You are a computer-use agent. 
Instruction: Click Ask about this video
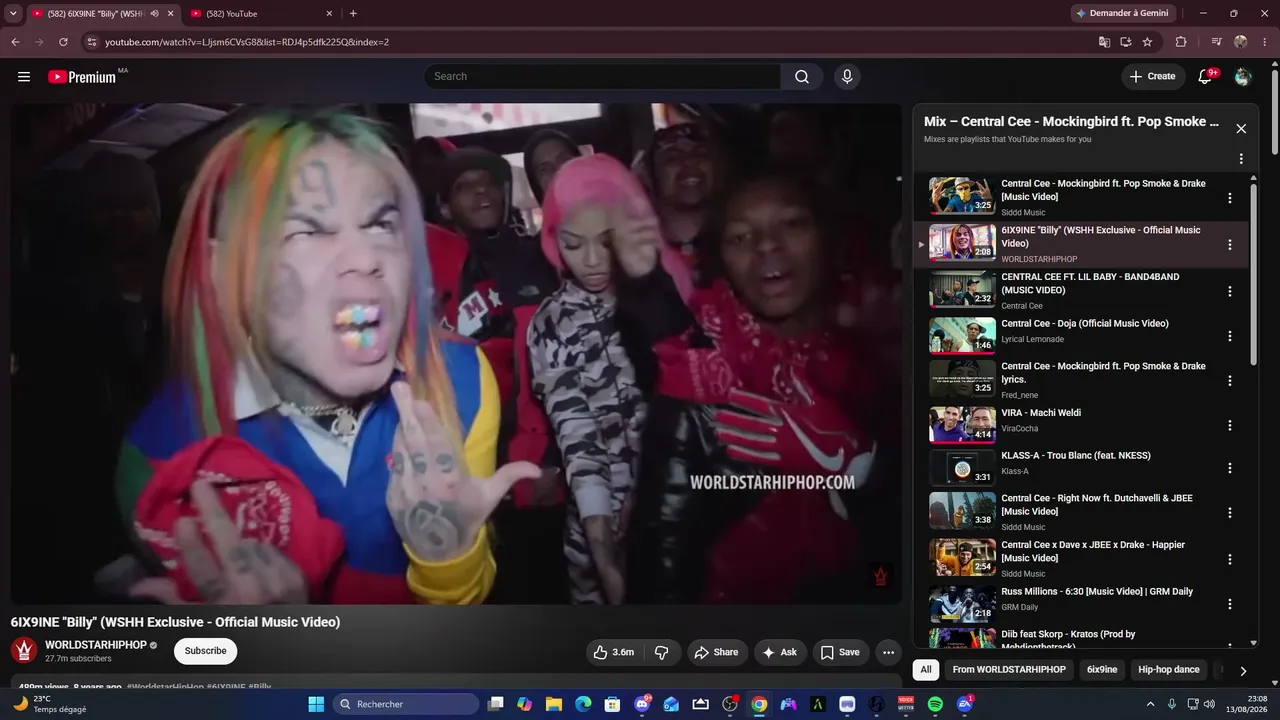[x=780, y=652]
